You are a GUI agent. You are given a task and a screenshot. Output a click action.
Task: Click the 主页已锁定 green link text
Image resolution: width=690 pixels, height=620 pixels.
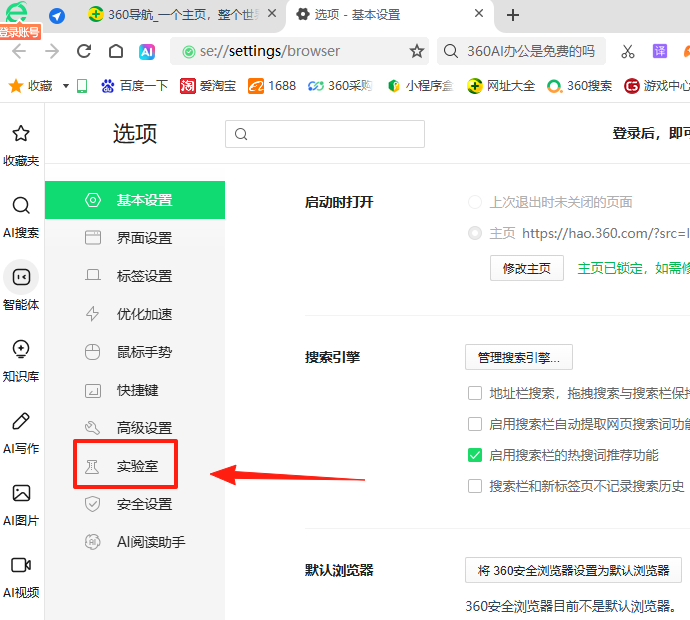click(x=633, y=268)
